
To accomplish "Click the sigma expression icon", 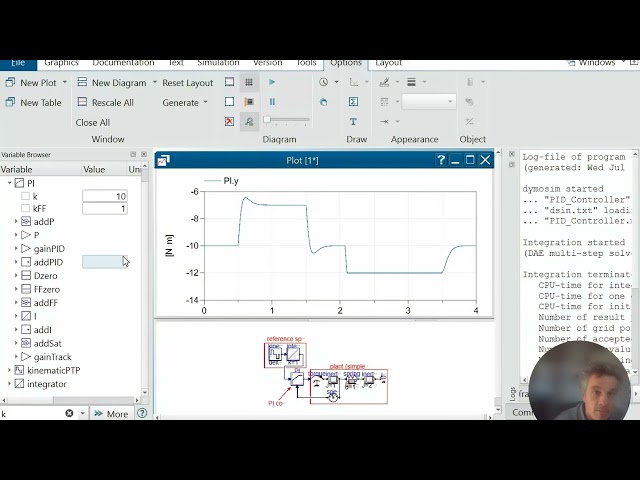I will 353,102.
